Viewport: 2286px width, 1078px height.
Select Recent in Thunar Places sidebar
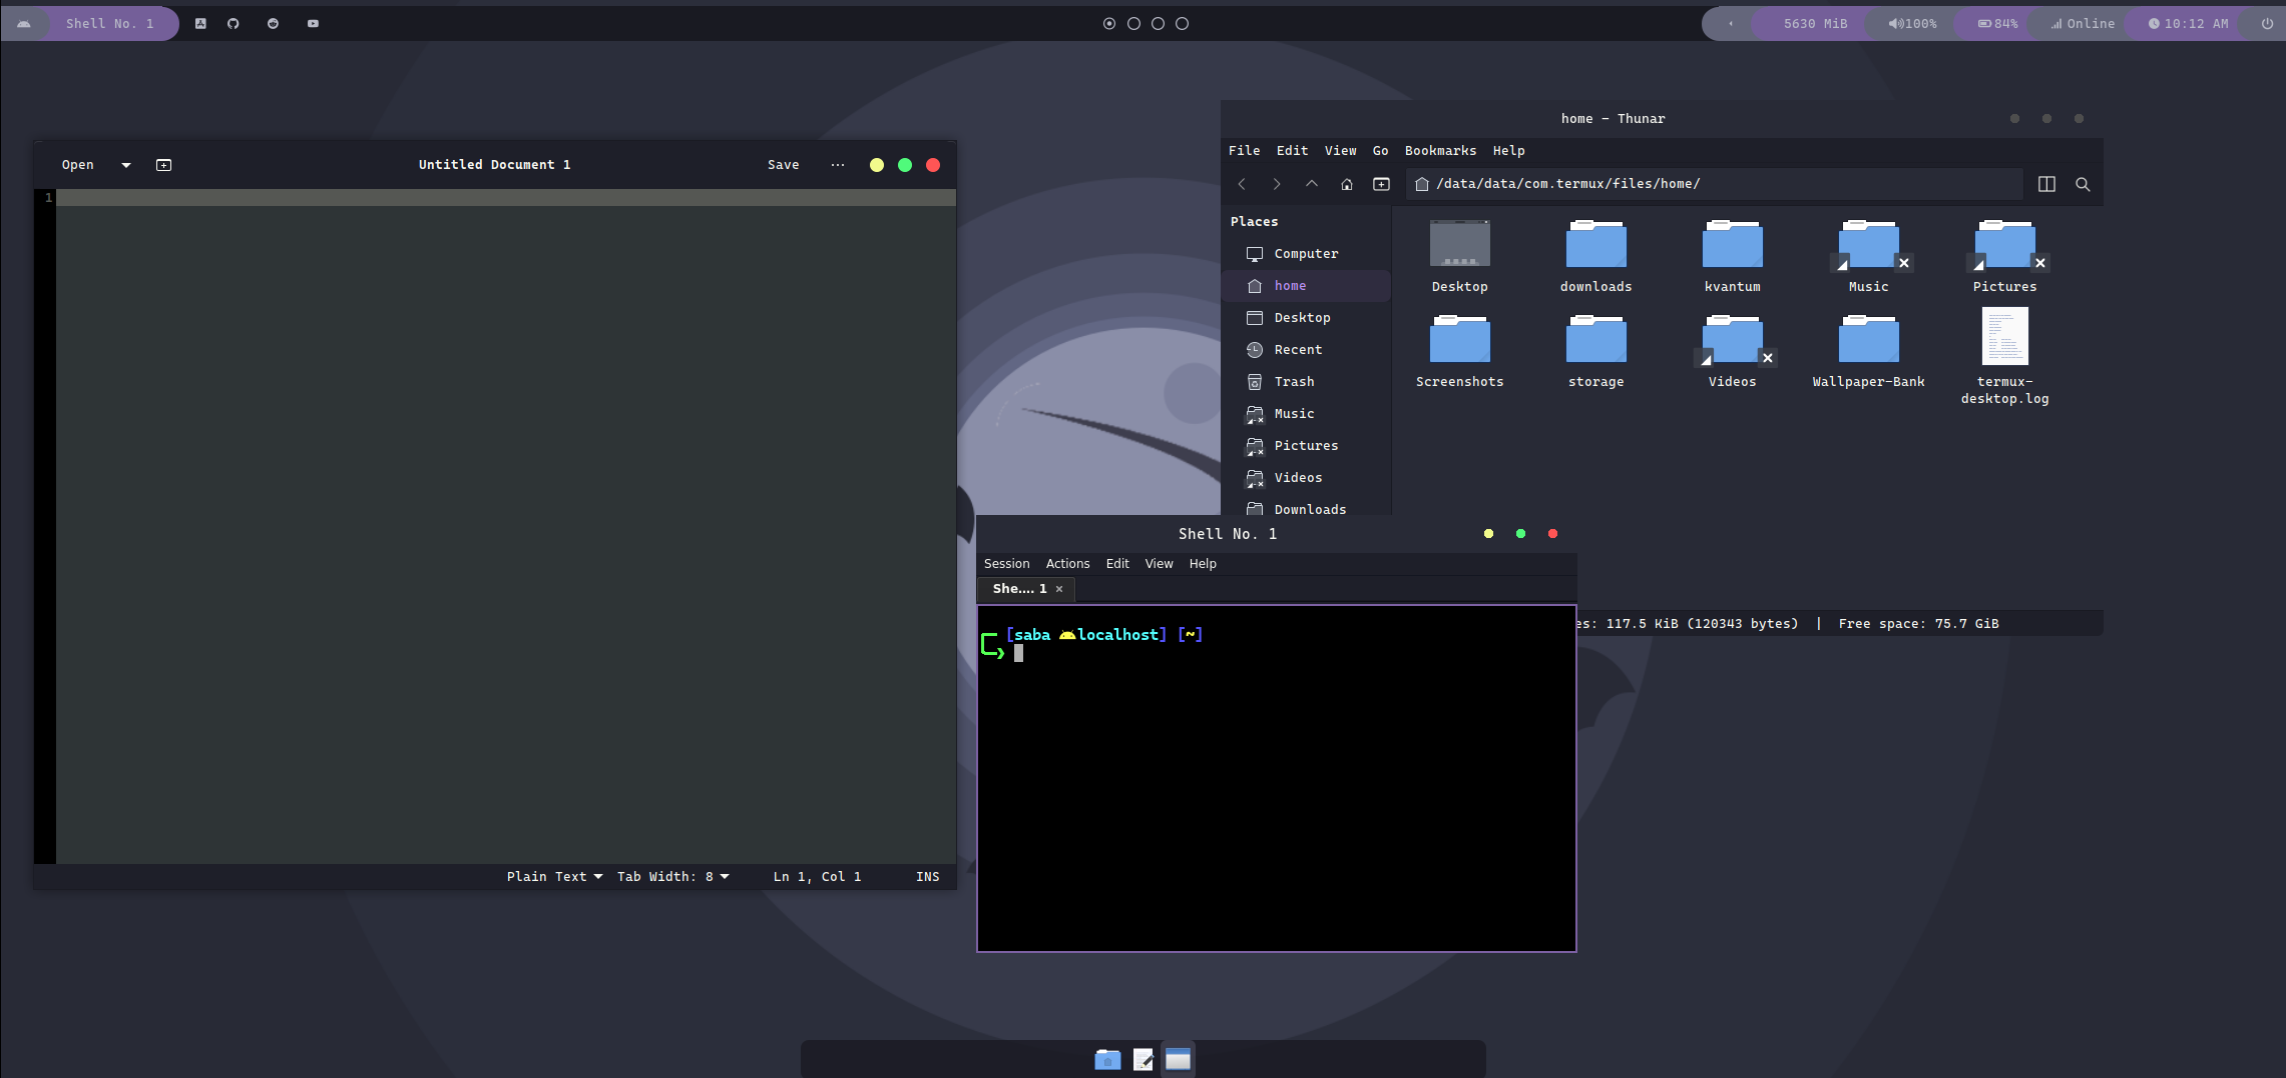(x=1306, y=350)
